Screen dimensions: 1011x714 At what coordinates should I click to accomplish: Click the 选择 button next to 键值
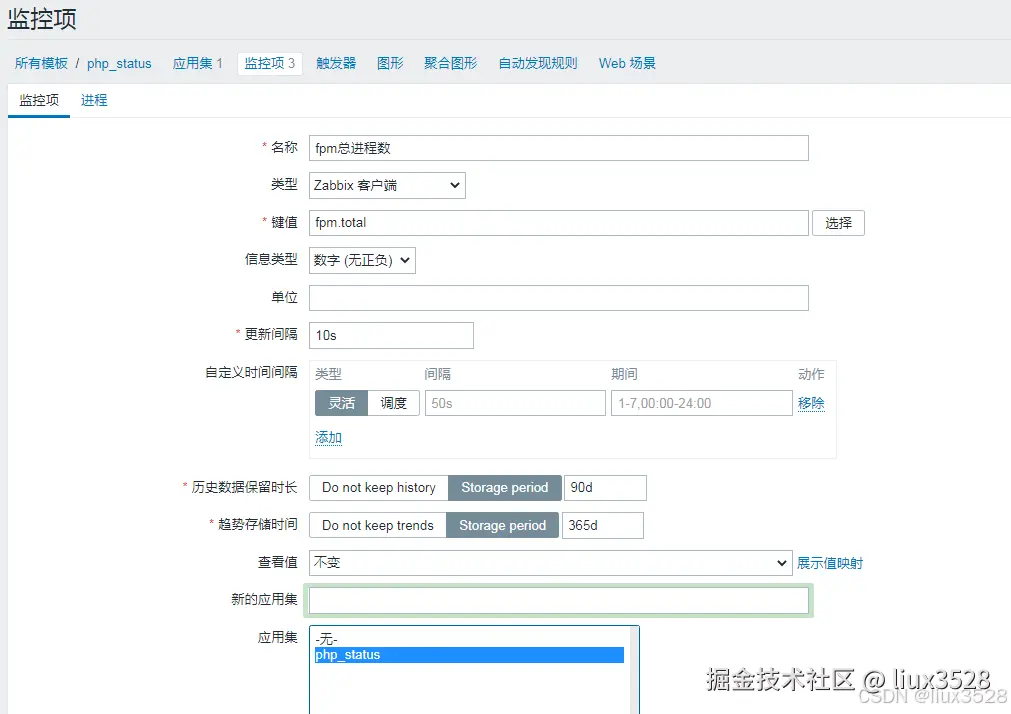coord(838,223)
